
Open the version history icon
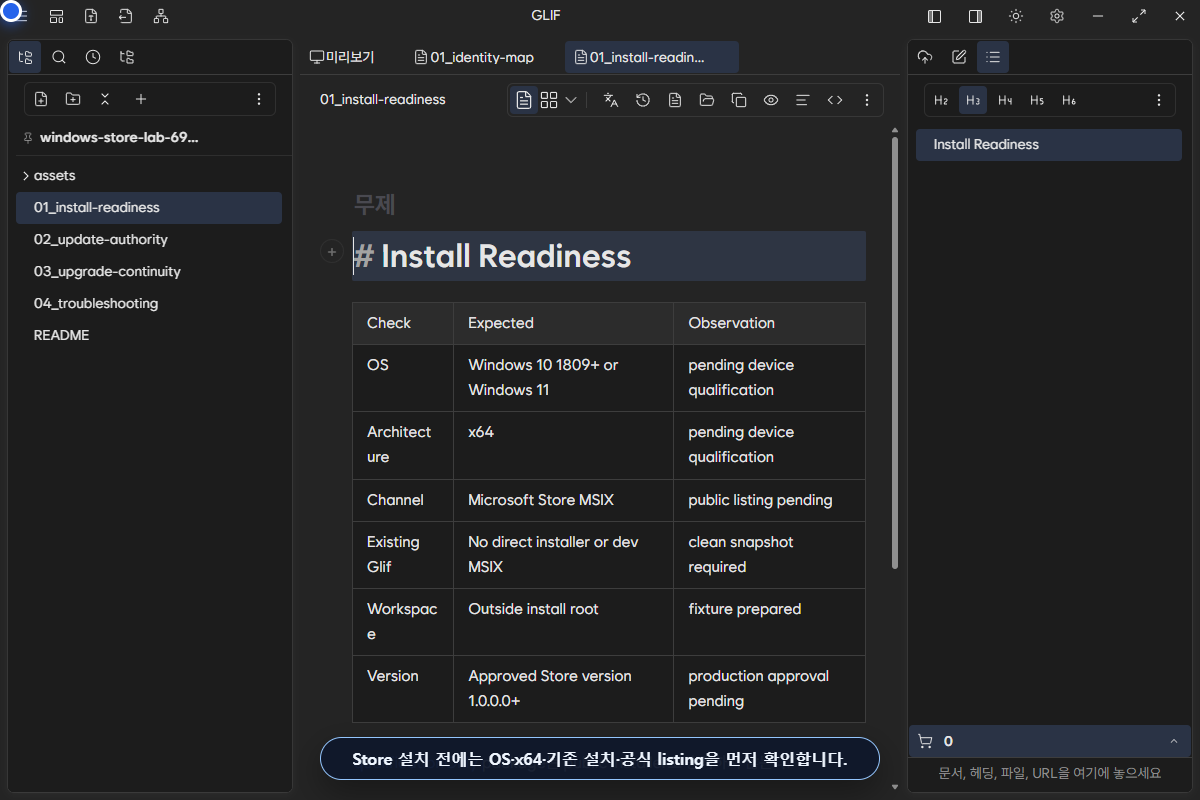(643, 100)
